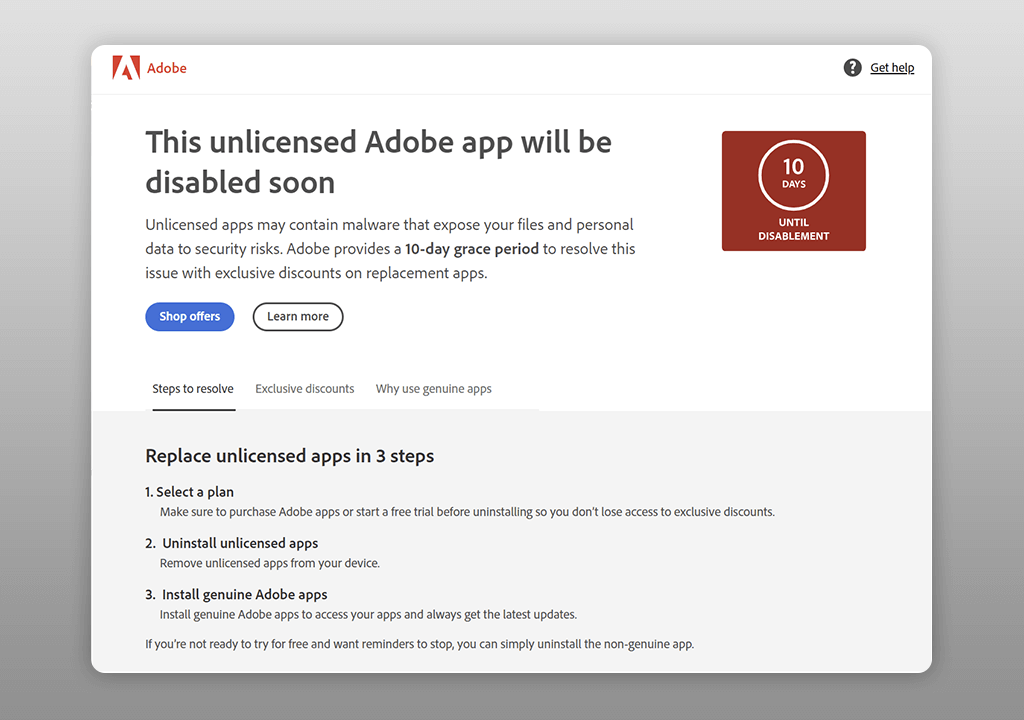This screenshot has height=720, width=1024.
Task: Click the Remove unlicensed apps from your device text
Action: click(x=270, y=563)
